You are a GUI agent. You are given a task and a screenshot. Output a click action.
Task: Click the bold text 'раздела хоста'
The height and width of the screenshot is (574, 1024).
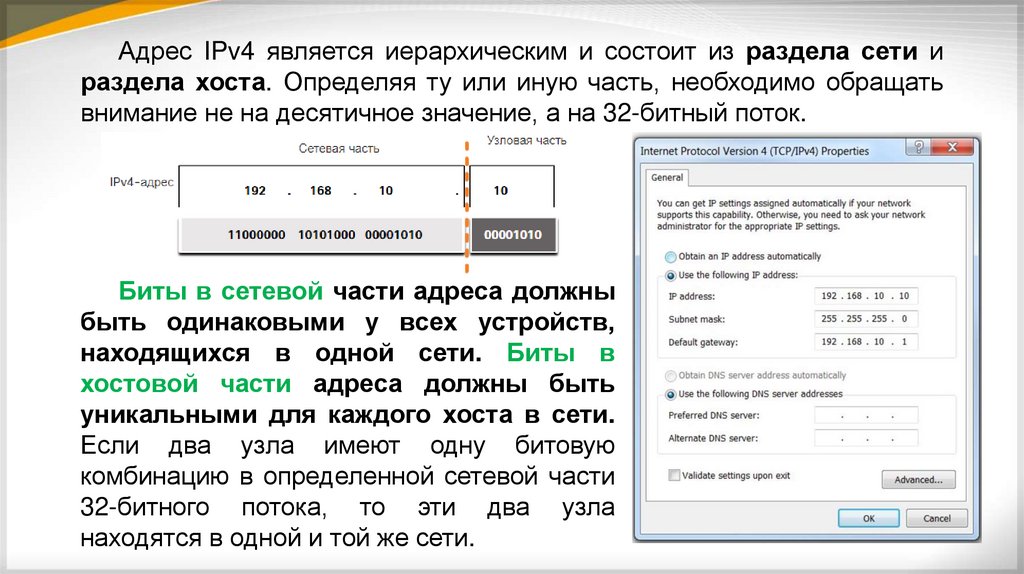pos(173,83)
